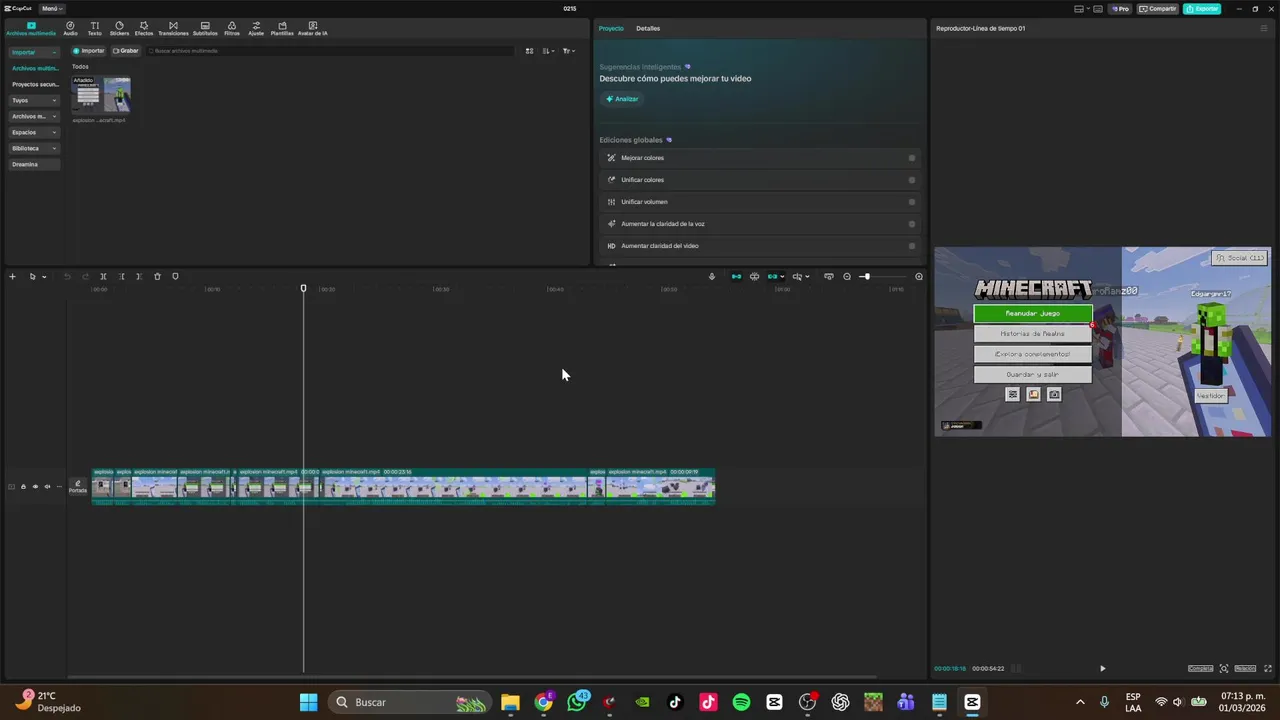Open the Efectos panel
The width and height of the screenshot is (1280, 720).
(144, 28)
